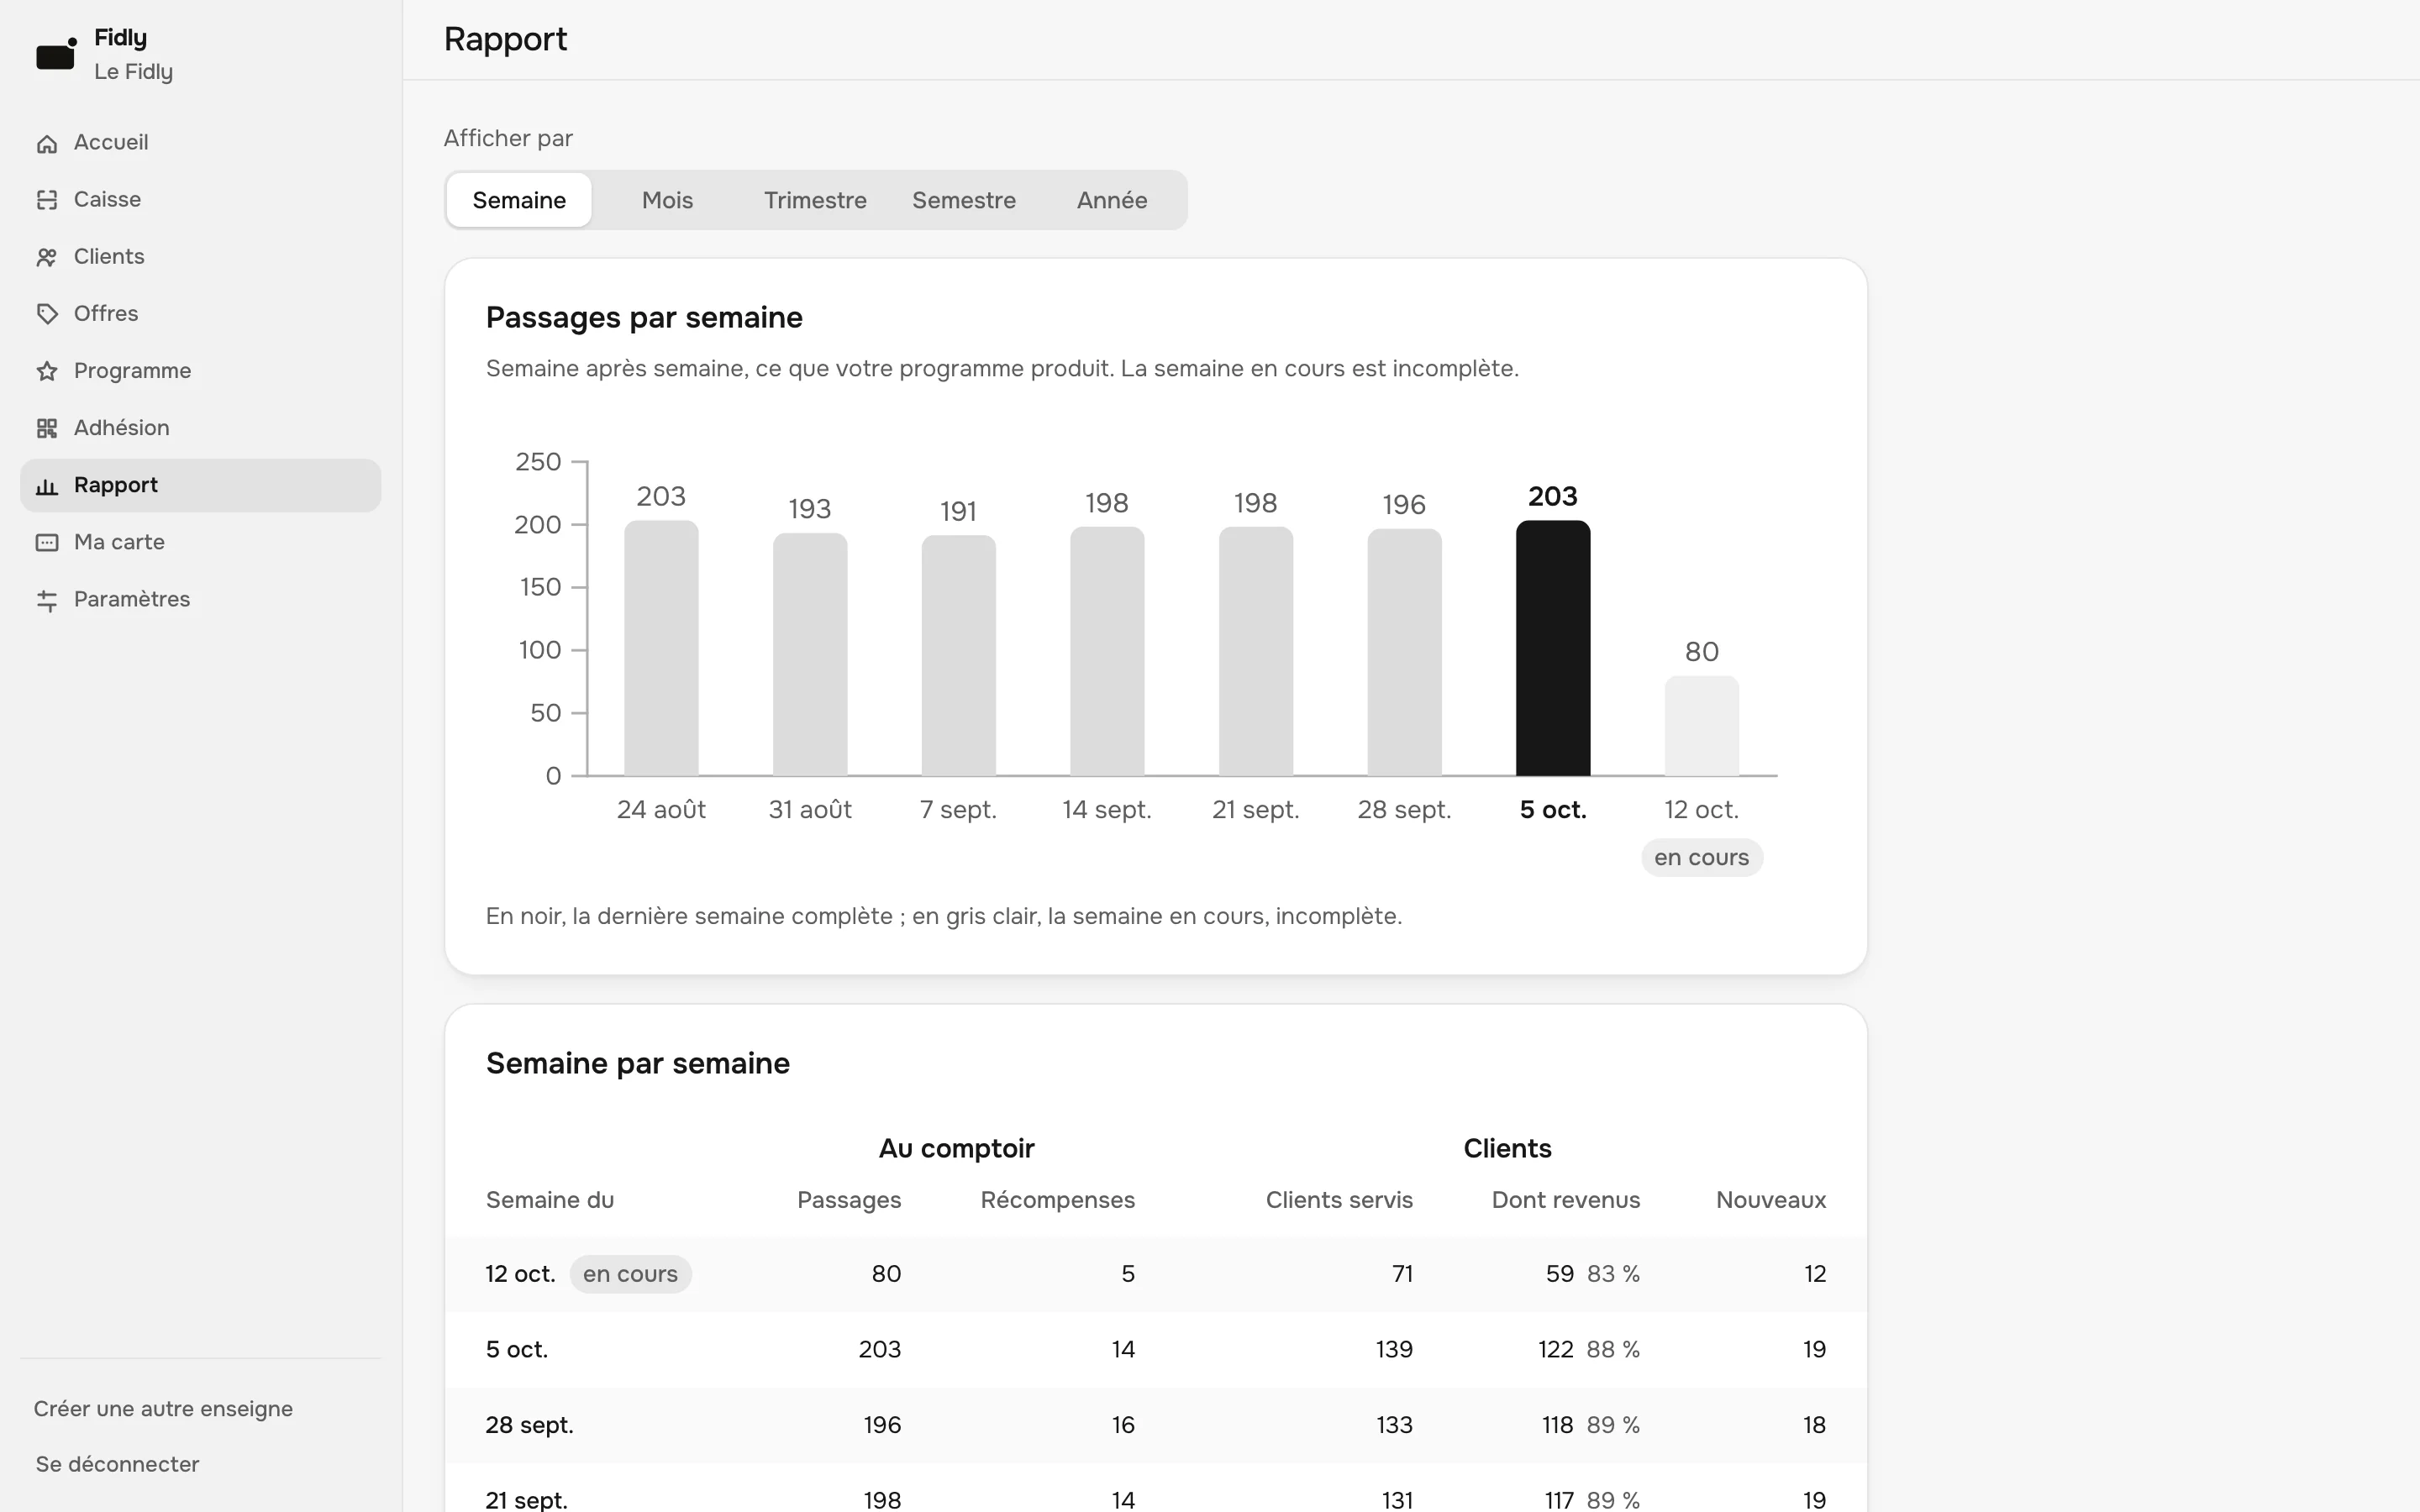Click the '12 oct.' axis label
This screenshot has height=1512, width=2420.
coord(1702,810)
